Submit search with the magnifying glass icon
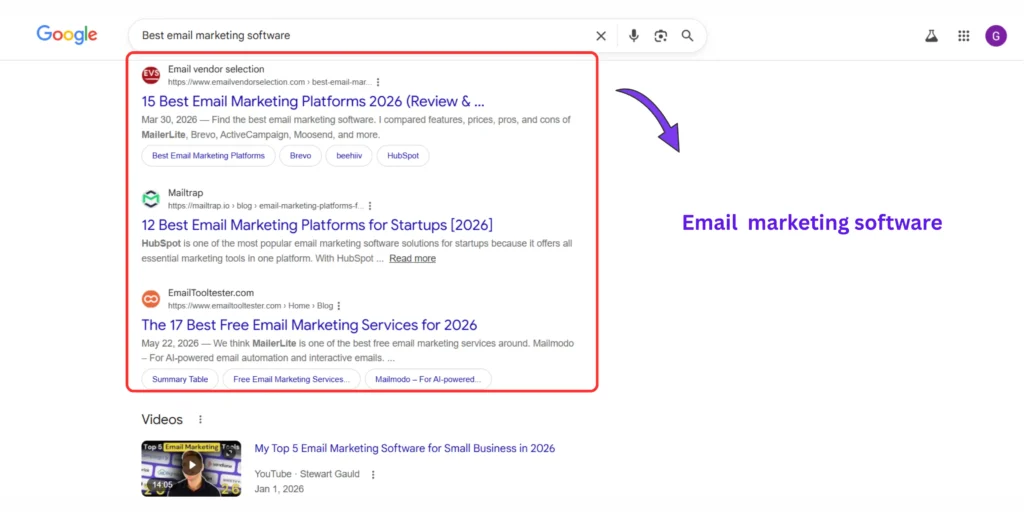1024x512 pixels. [x=688, y=35]
